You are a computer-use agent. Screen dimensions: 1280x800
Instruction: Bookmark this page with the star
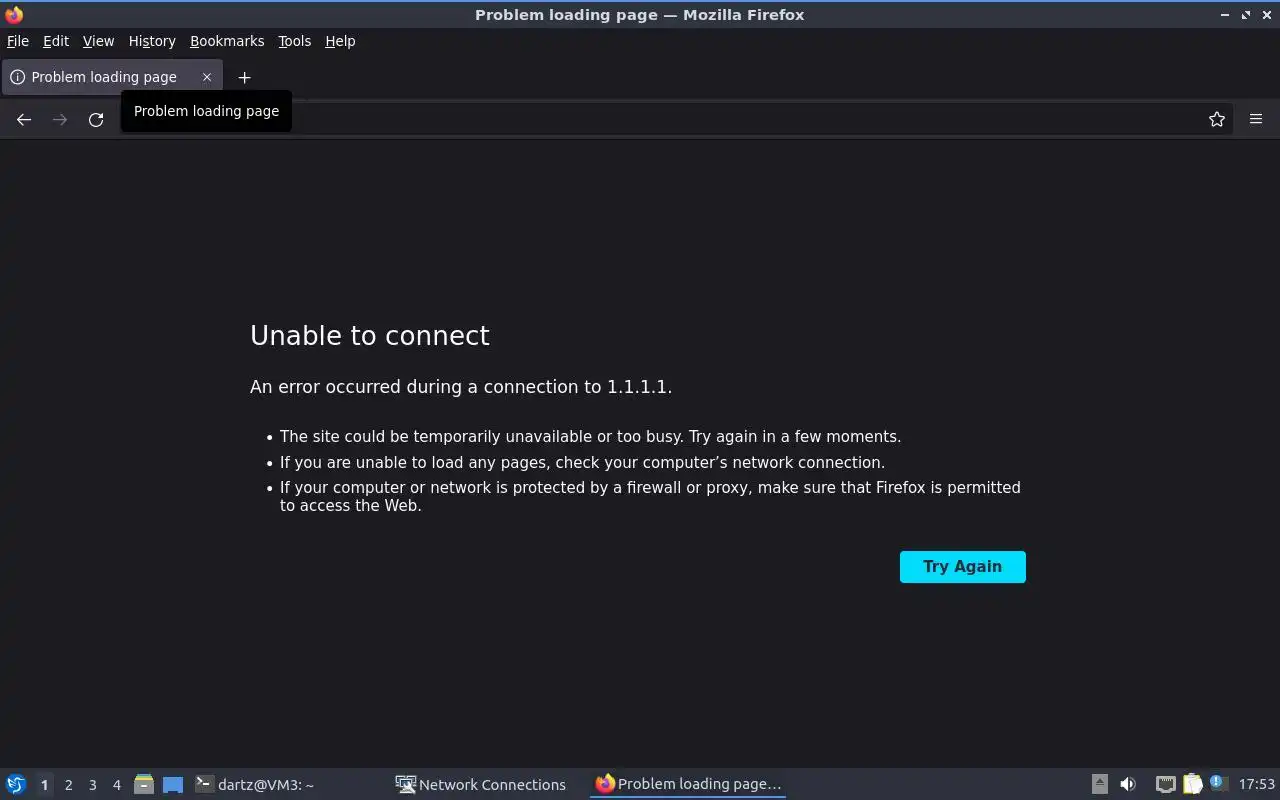(x=1217, y=119)
